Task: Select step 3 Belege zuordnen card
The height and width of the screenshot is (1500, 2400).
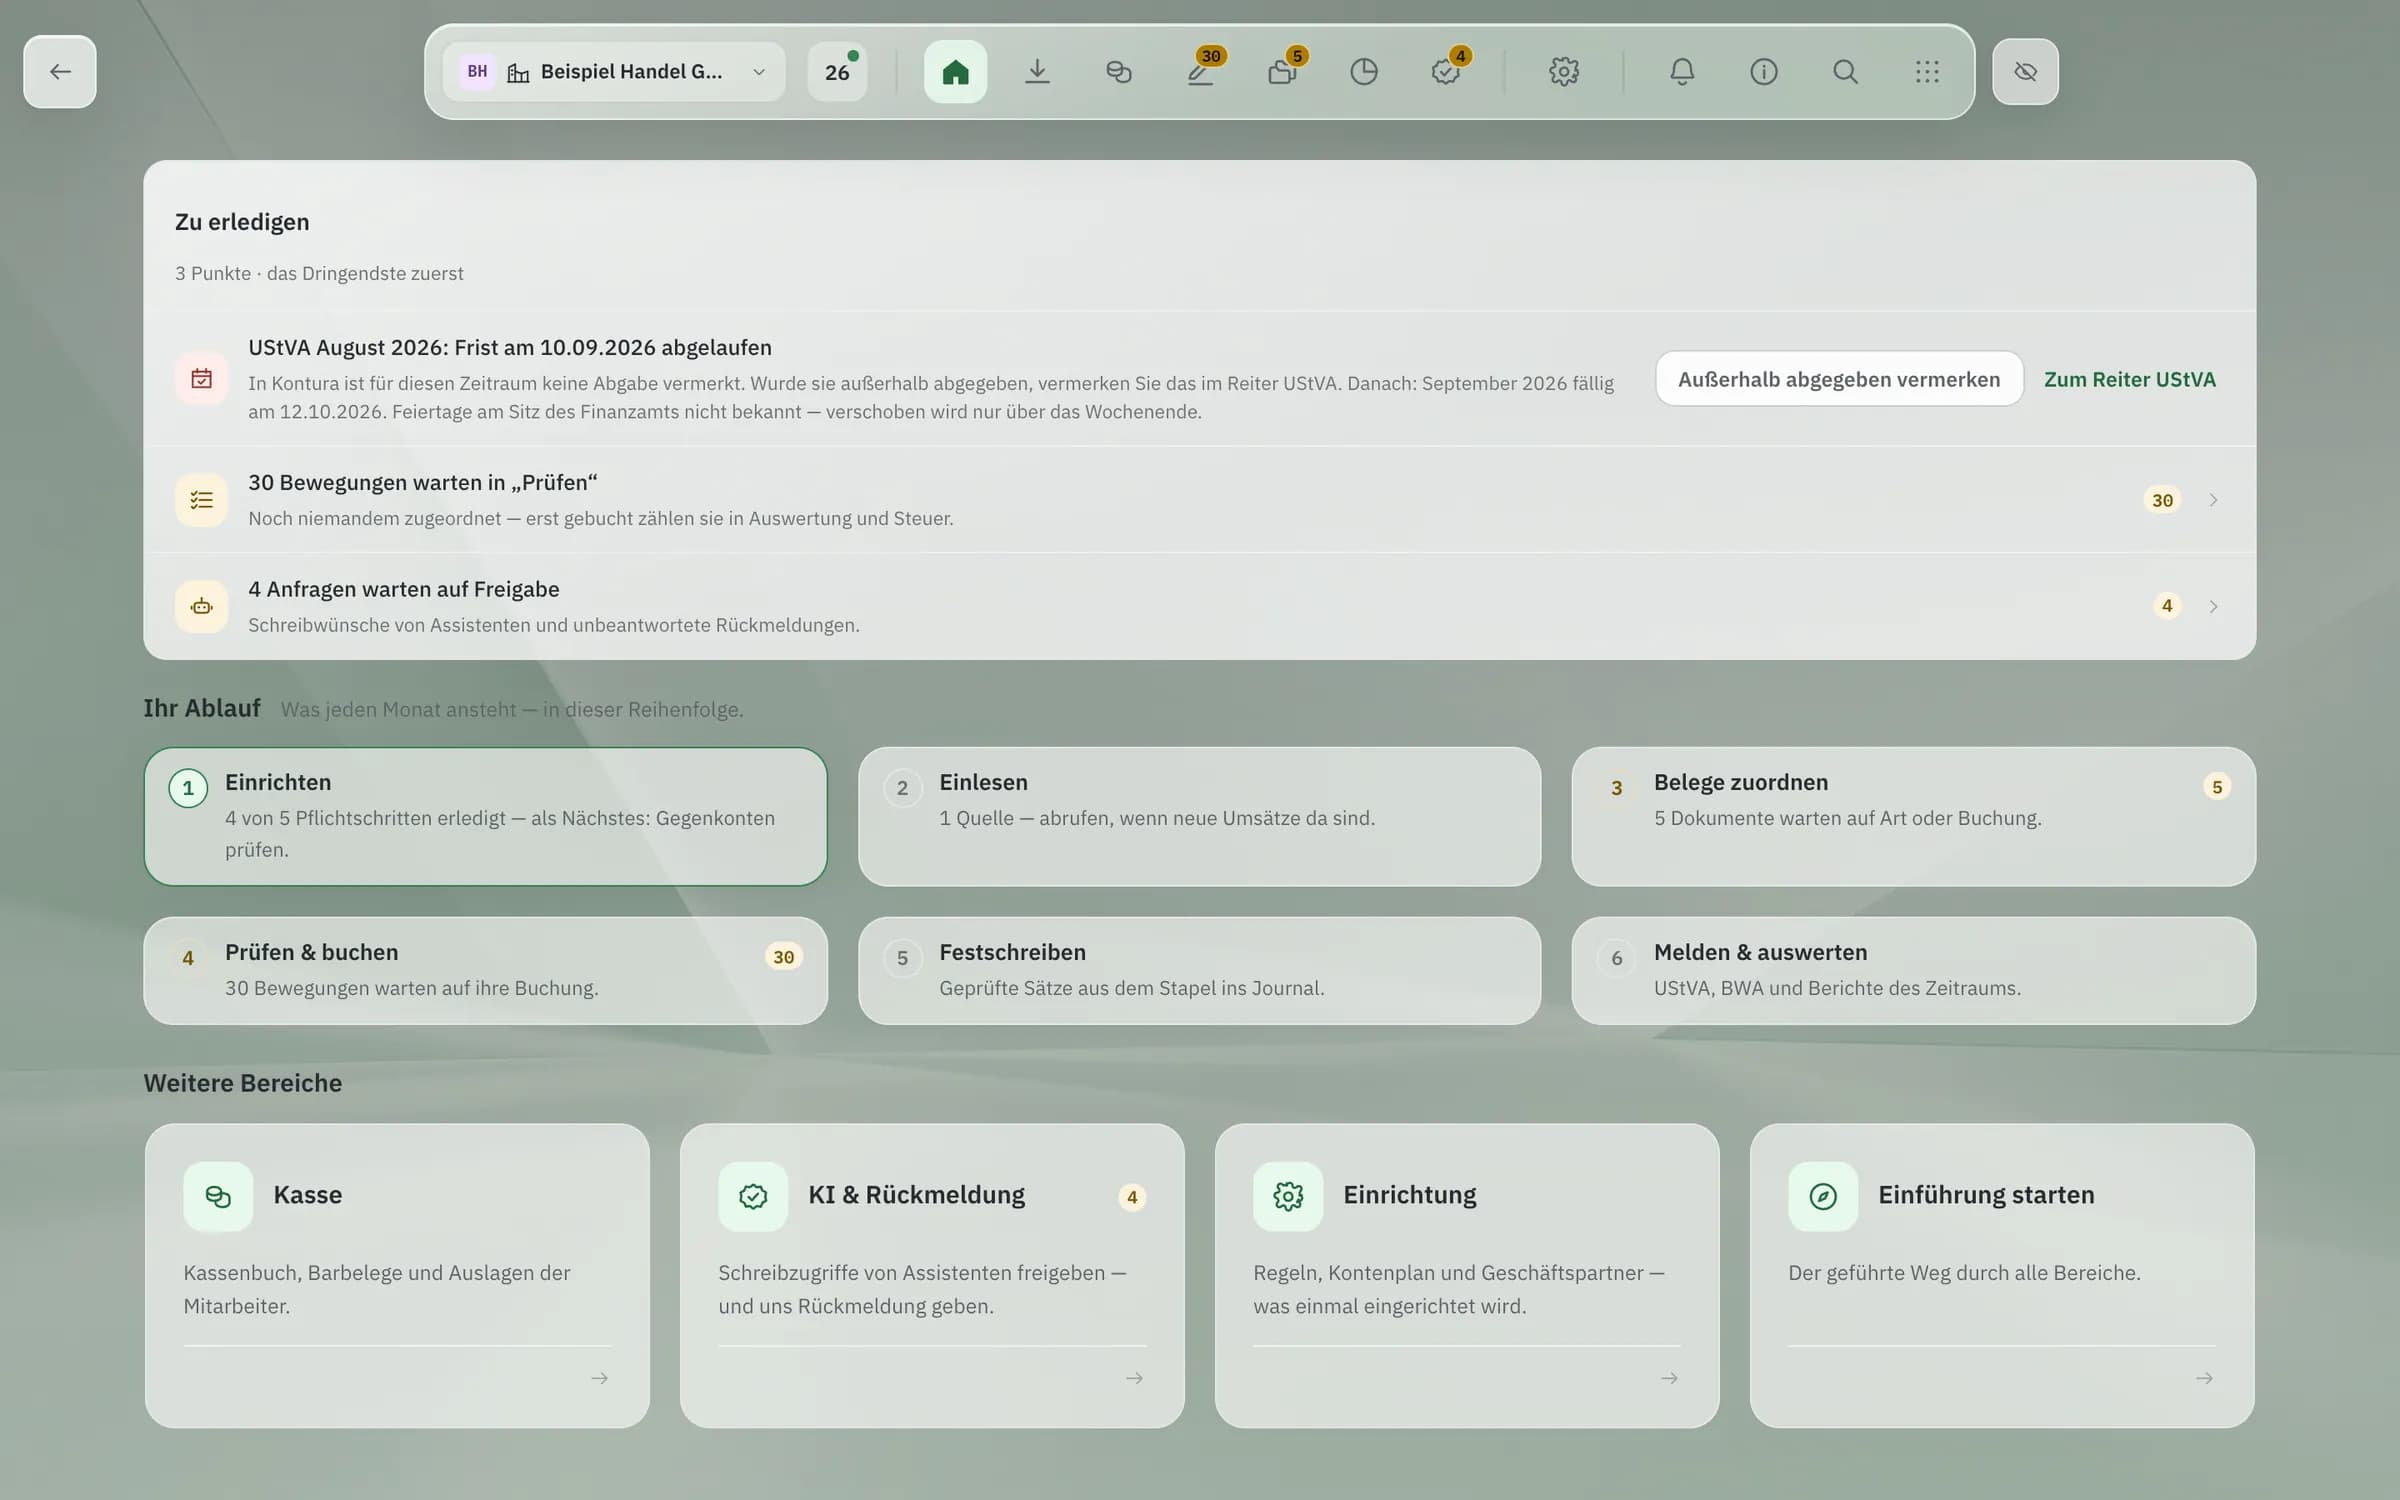Action: tap(1913, 816)
